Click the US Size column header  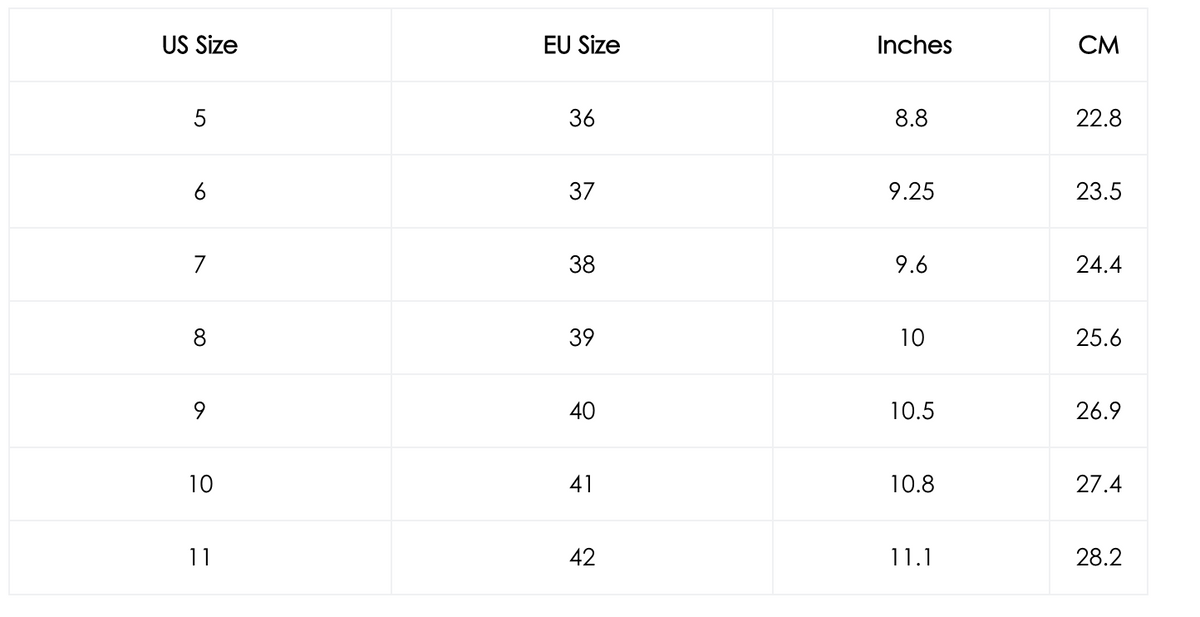point(200,45)
